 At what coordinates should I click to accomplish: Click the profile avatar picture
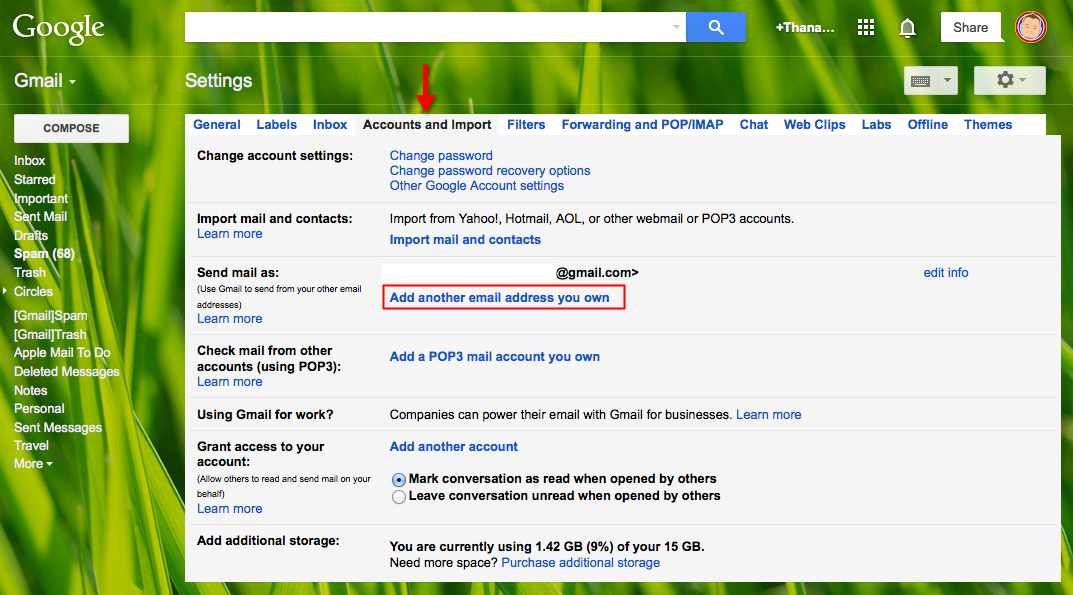click(1031, 27)
